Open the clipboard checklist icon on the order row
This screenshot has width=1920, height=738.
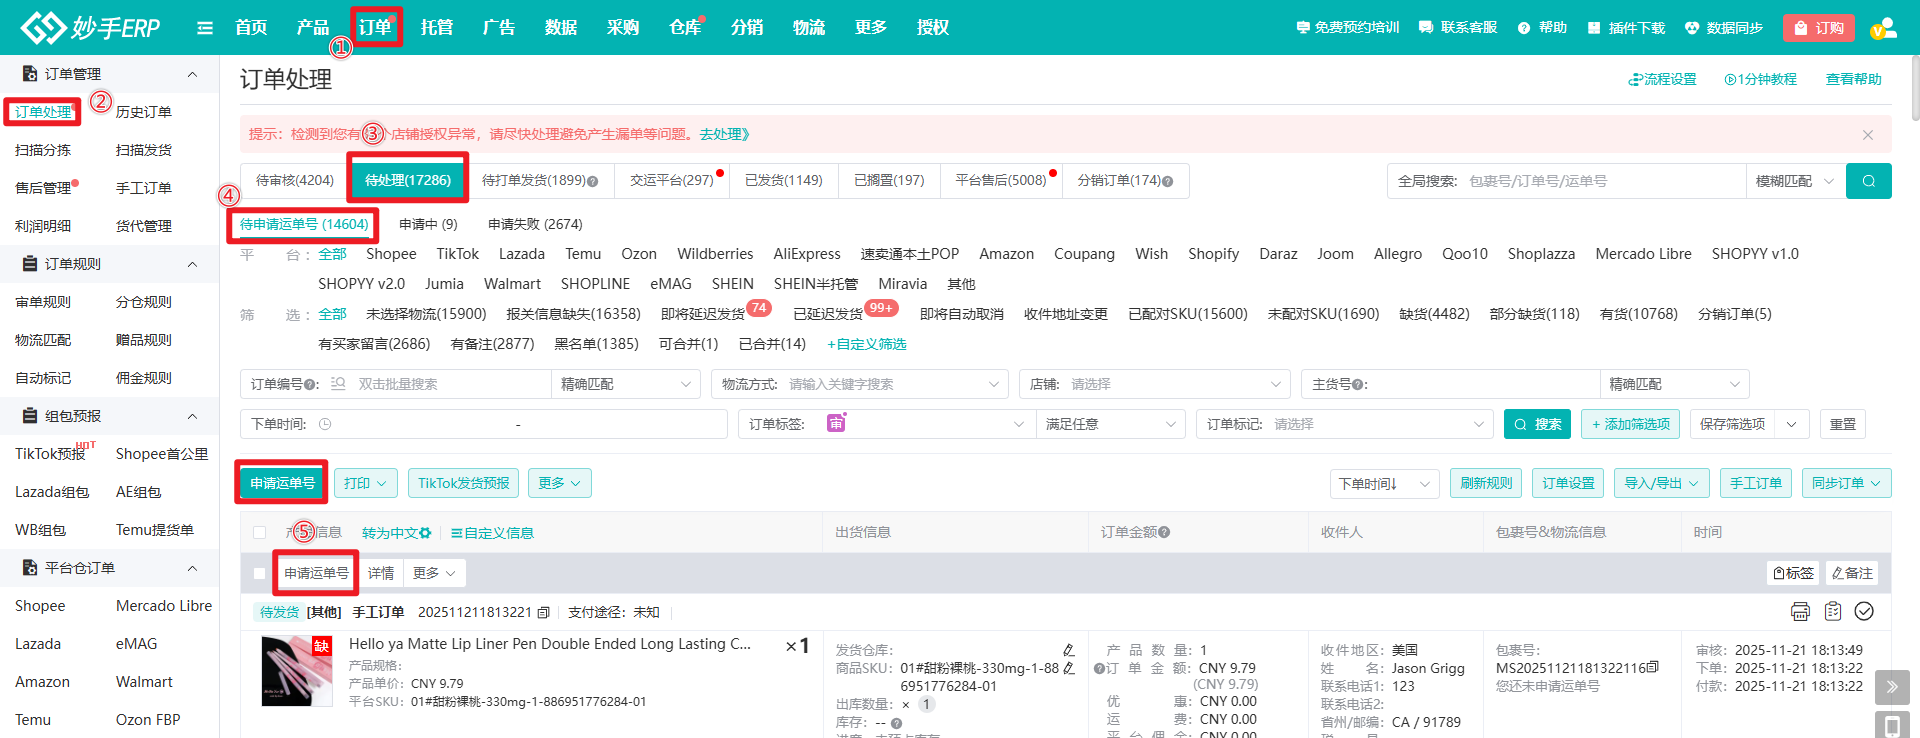[1833, 611]
